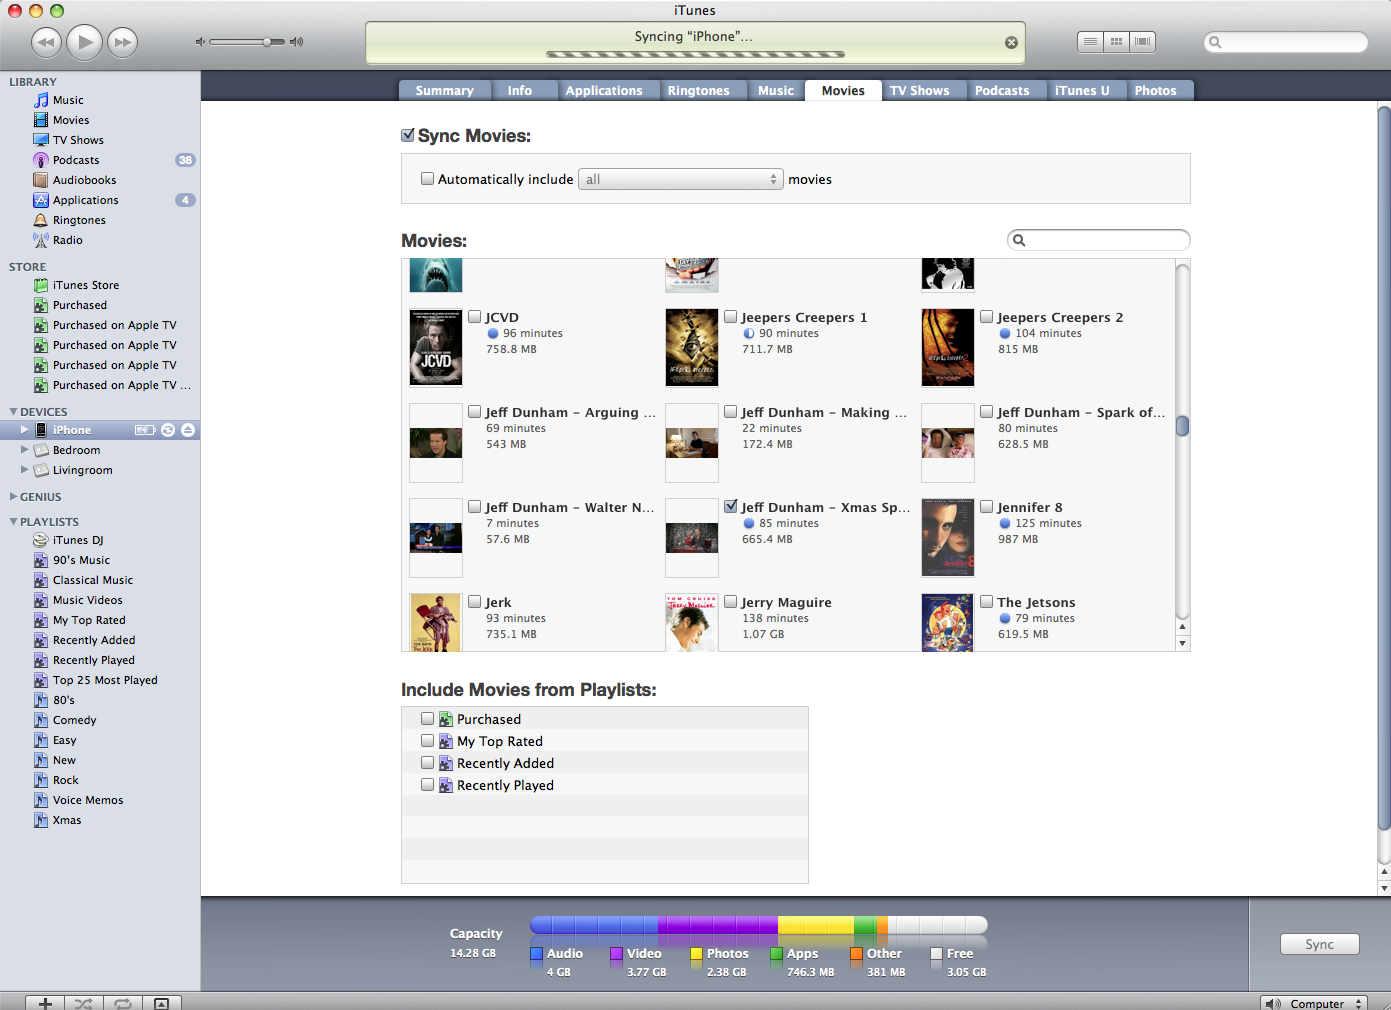Check the Jeepers Creepers 1 checkbox

[x=731, y=317]
